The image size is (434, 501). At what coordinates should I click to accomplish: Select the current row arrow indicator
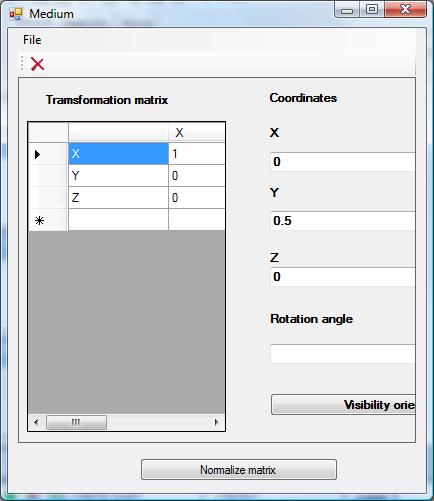37,154
